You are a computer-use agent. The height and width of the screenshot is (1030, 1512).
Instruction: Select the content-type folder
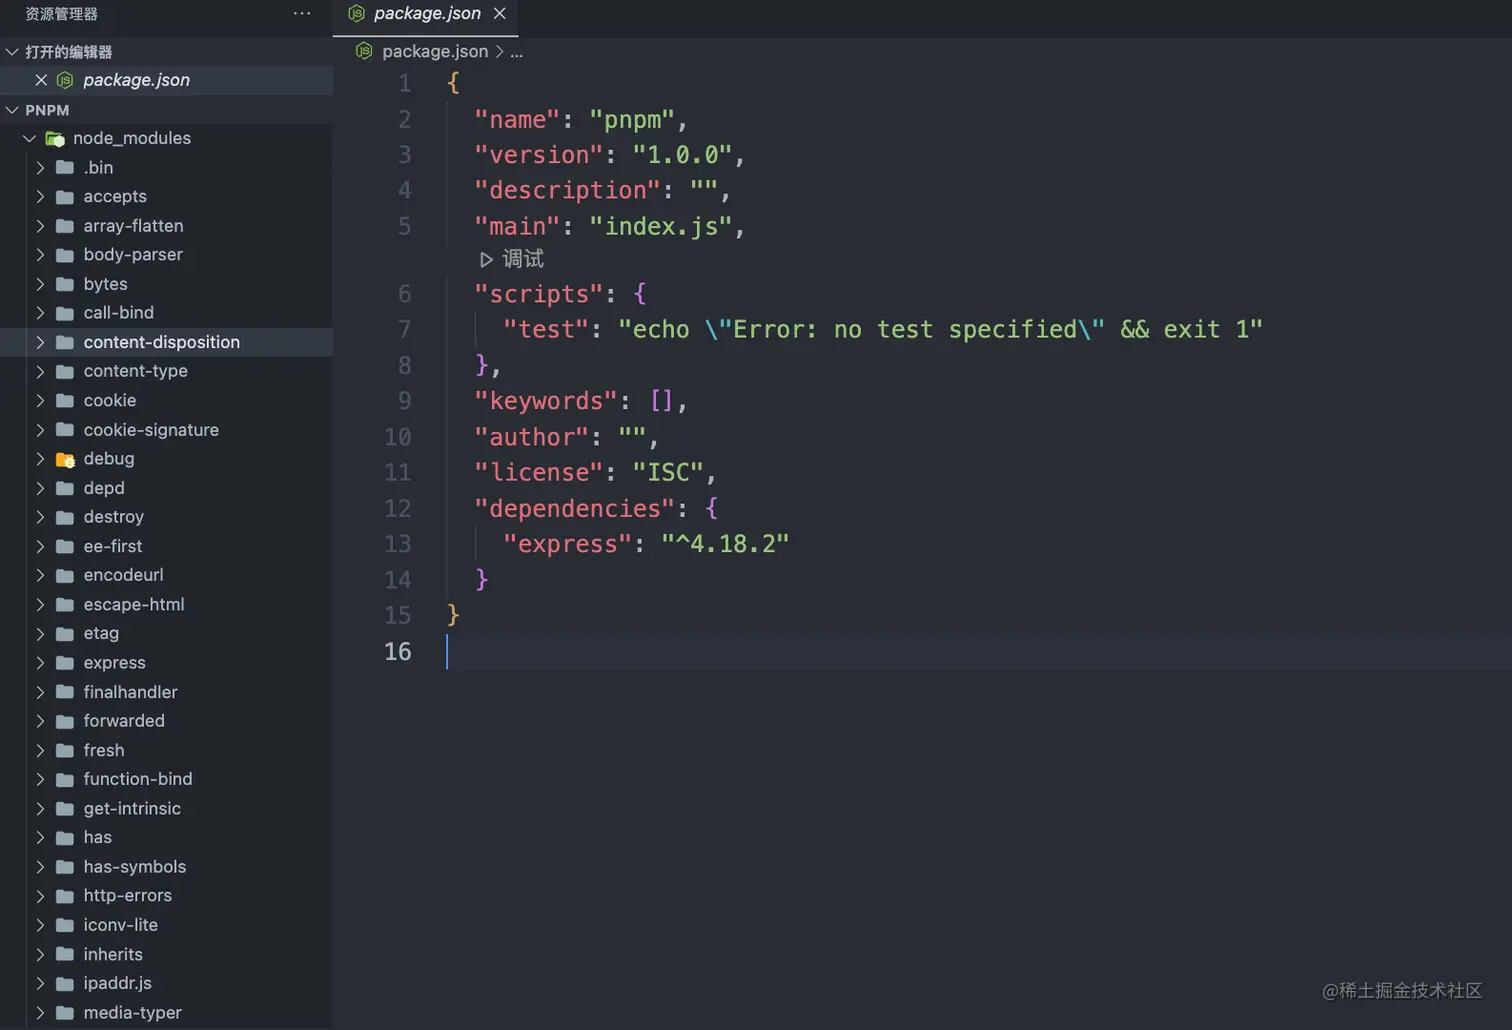click(x=166, y=371)
